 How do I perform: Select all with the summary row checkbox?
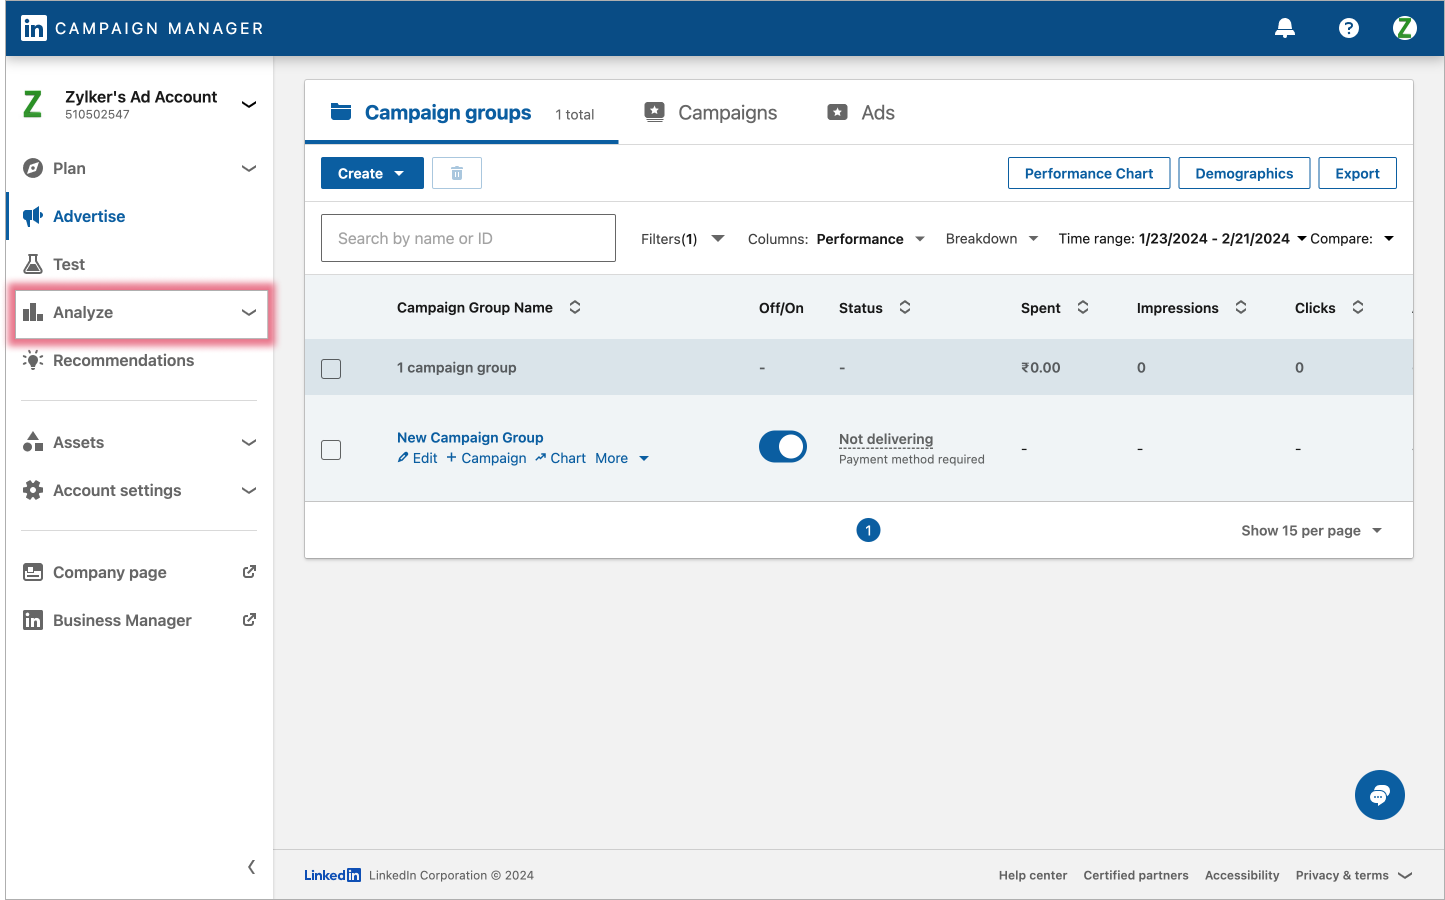click(331, 369)
